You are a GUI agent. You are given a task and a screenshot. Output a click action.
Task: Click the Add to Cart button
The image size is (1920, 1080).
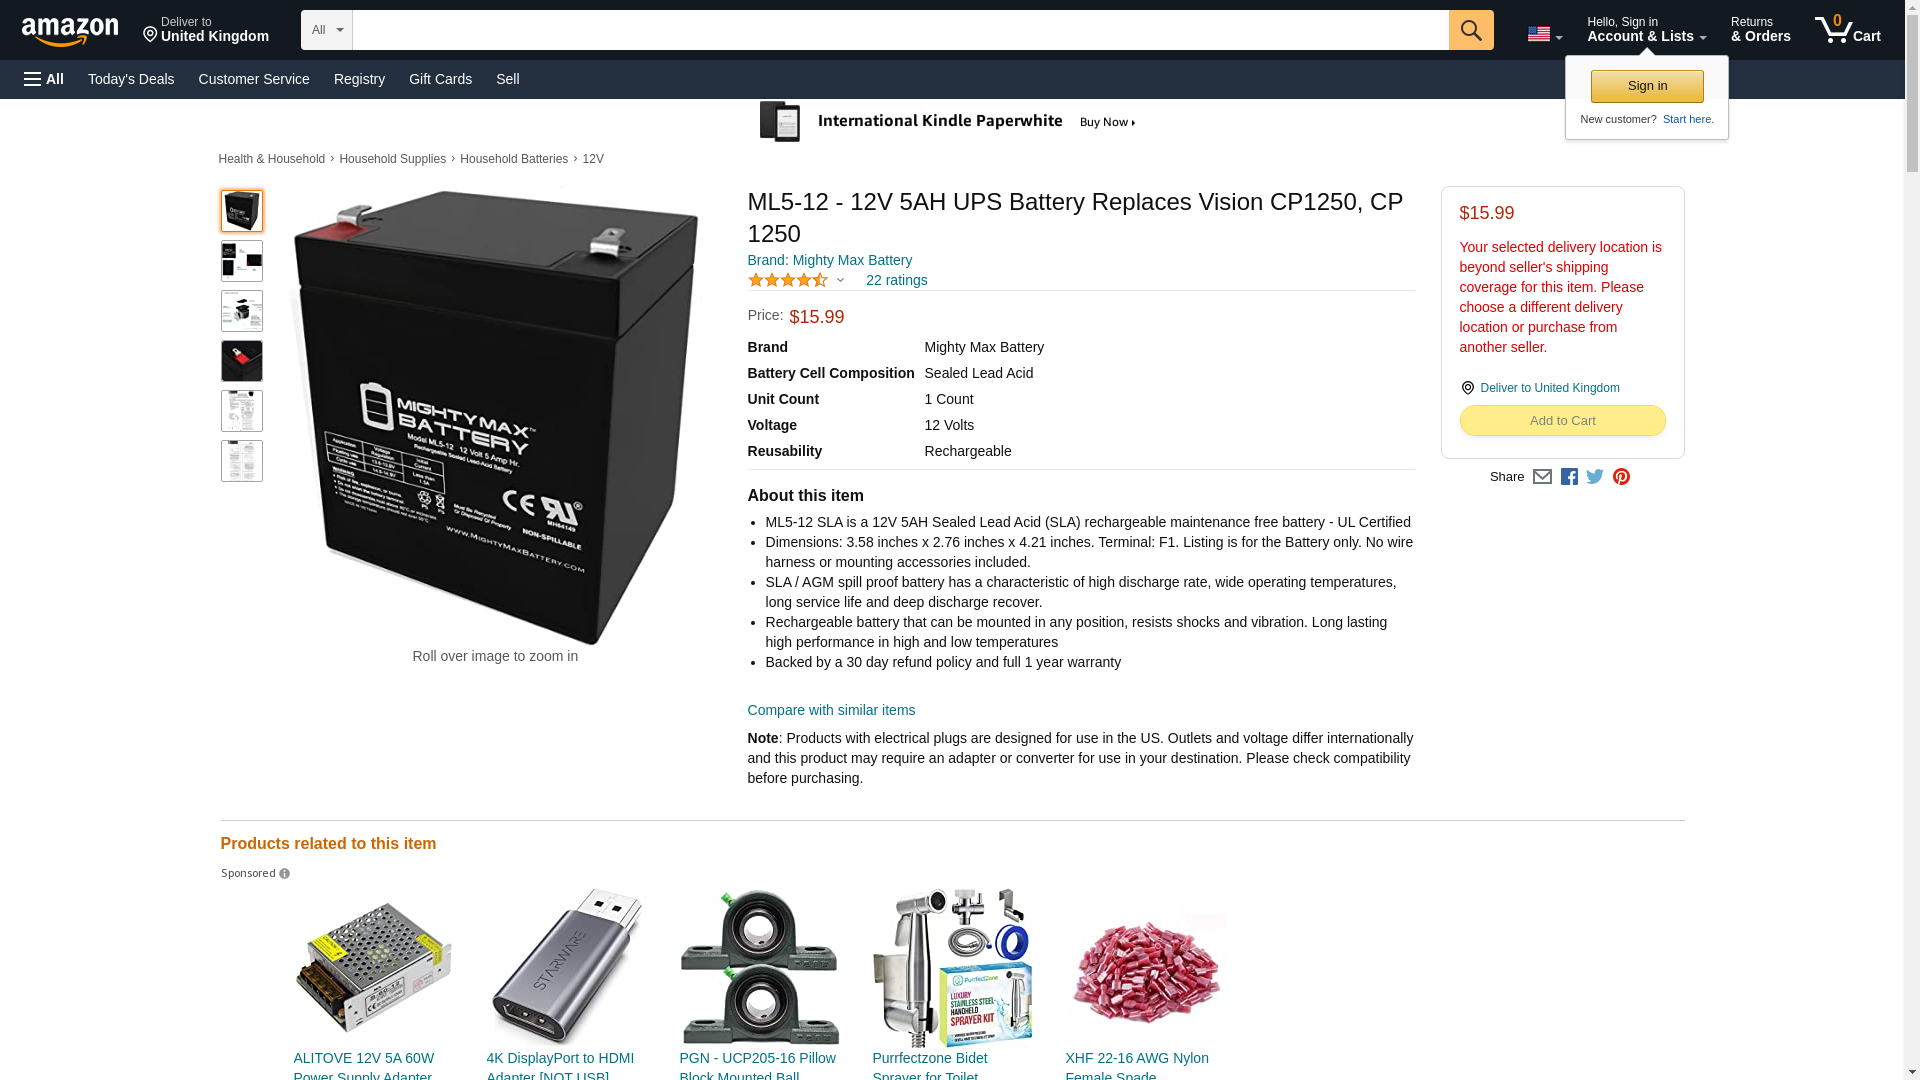click(1562, 421)
